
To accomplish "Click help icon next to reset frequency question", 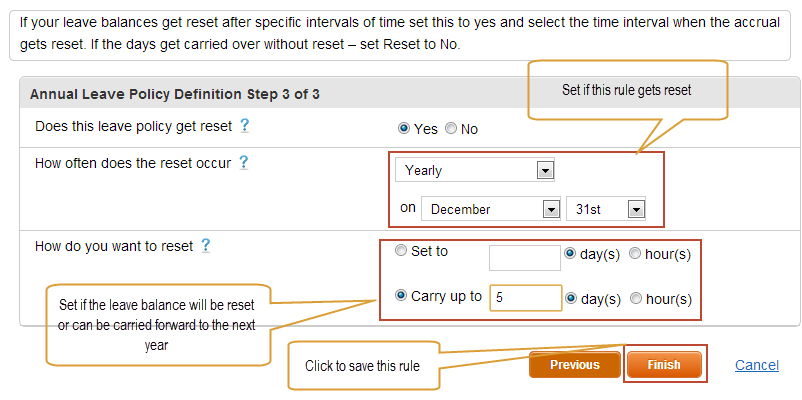I will [243, 163].
